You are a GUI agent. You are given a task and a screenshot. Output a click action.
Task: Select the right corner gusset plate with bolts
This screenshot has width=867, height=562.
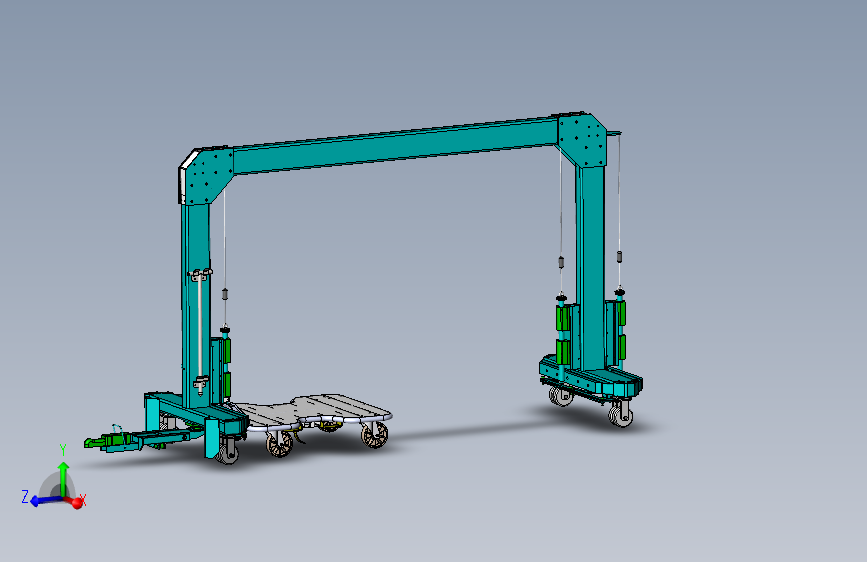(582, 139)
